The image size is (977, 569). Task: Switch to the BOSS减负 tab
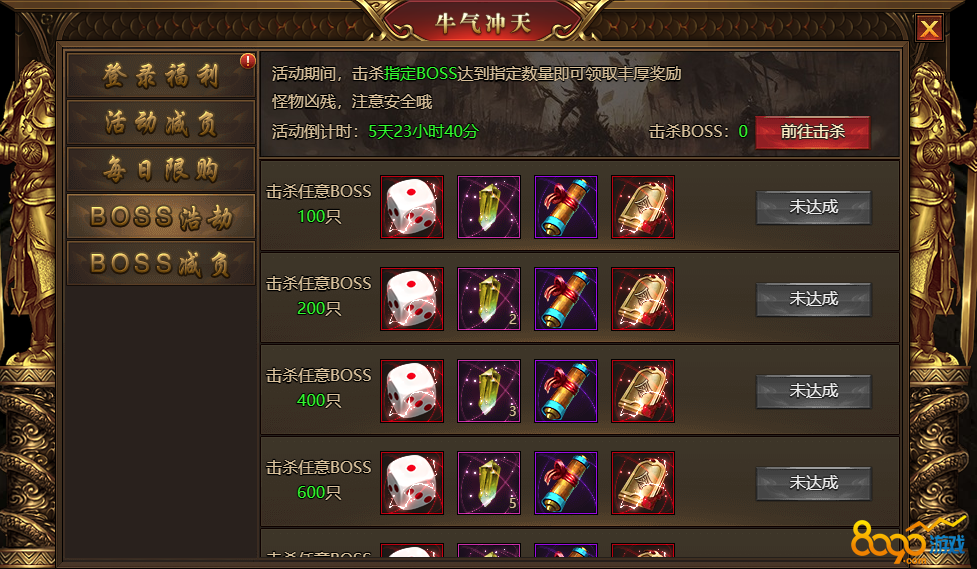[x=161, y=263]
